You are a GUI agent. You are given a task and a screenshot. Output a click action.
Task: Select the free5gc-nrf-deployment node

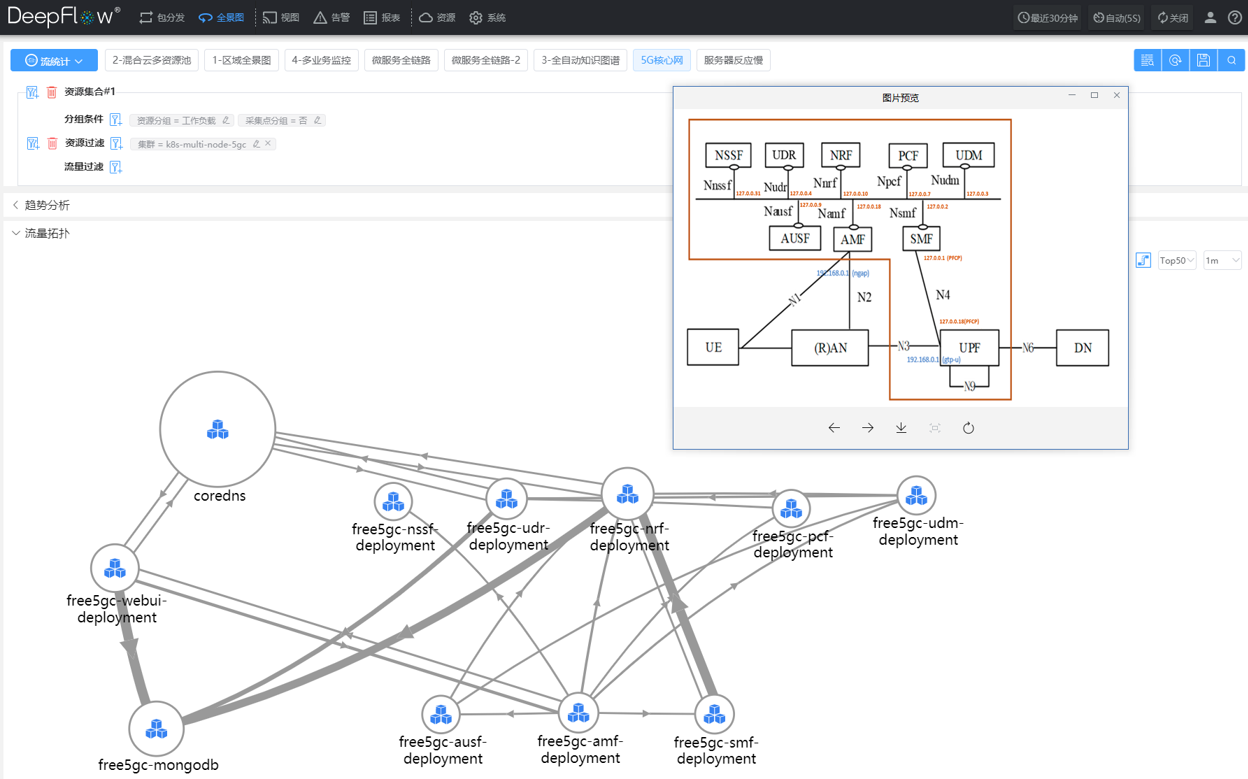628,494
